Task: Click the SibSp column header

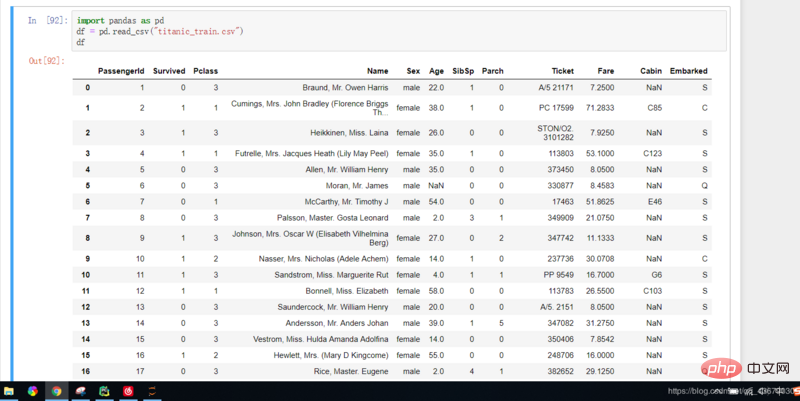Action: point(463,71)
